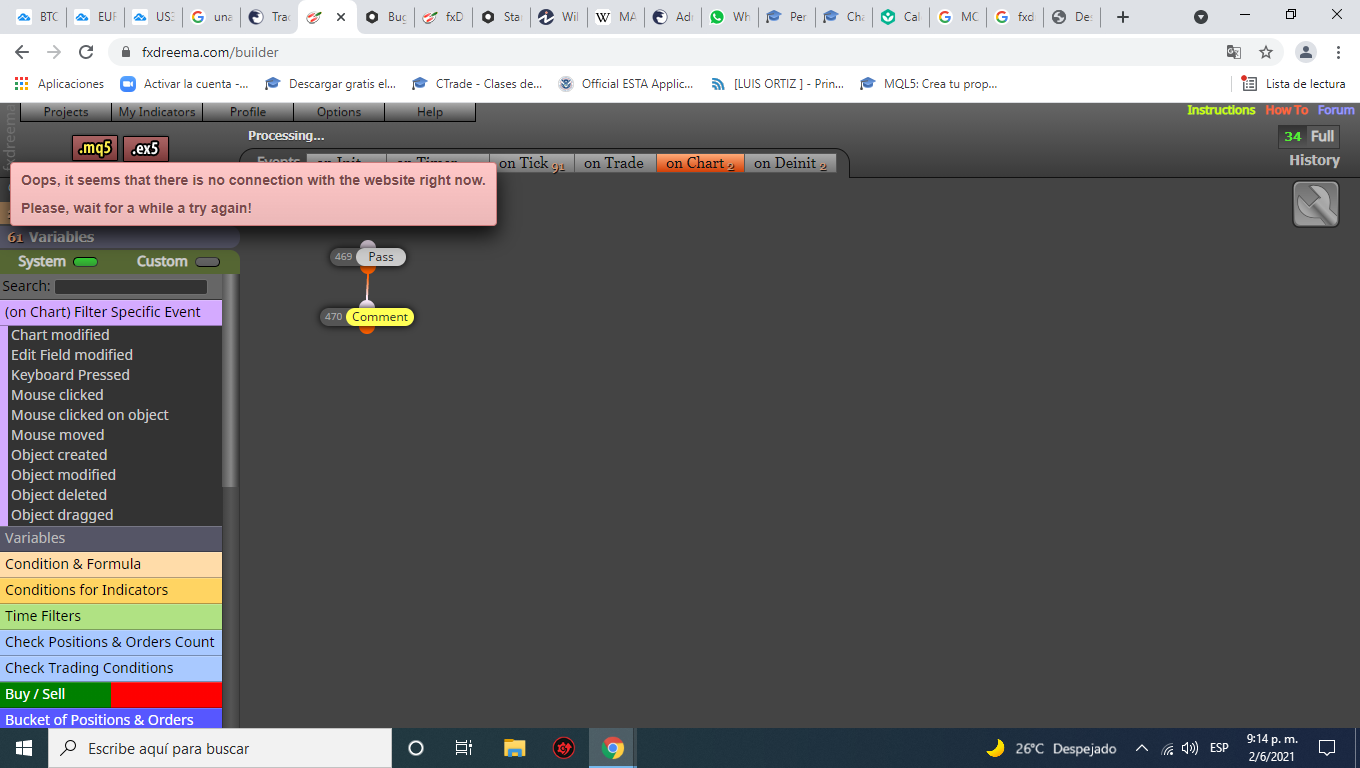
Task: Bookmark this page with the star icon
Action: coord(1266,52)
